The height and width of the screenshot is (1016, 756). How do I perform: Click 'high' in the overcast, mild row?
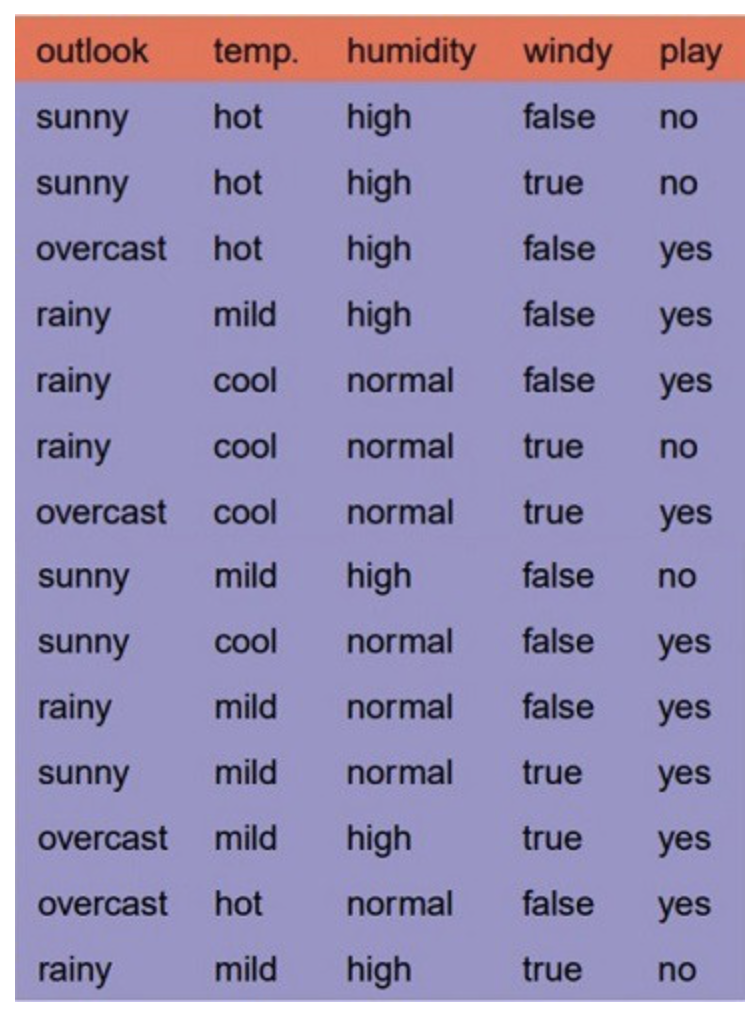click(x=378, y=839)
